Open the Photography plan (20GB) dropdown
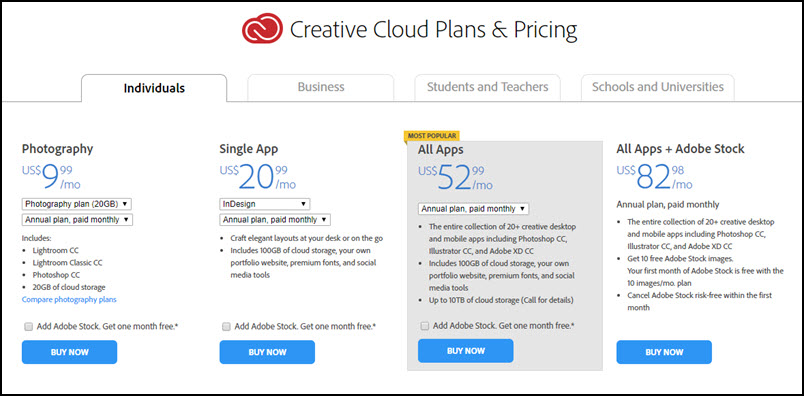Screen dimensions: 804x396 tap(77, 204)
